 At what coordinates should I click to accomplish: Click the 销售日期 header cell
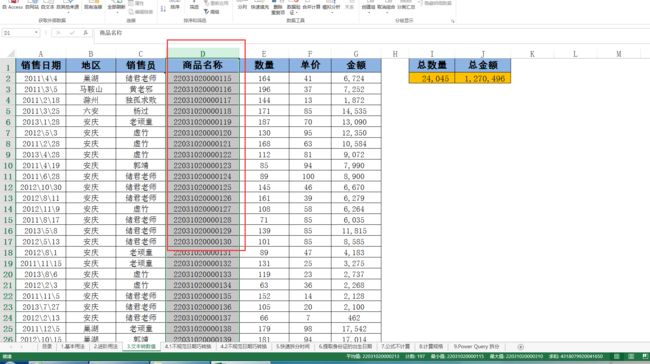tap(41, 65)
